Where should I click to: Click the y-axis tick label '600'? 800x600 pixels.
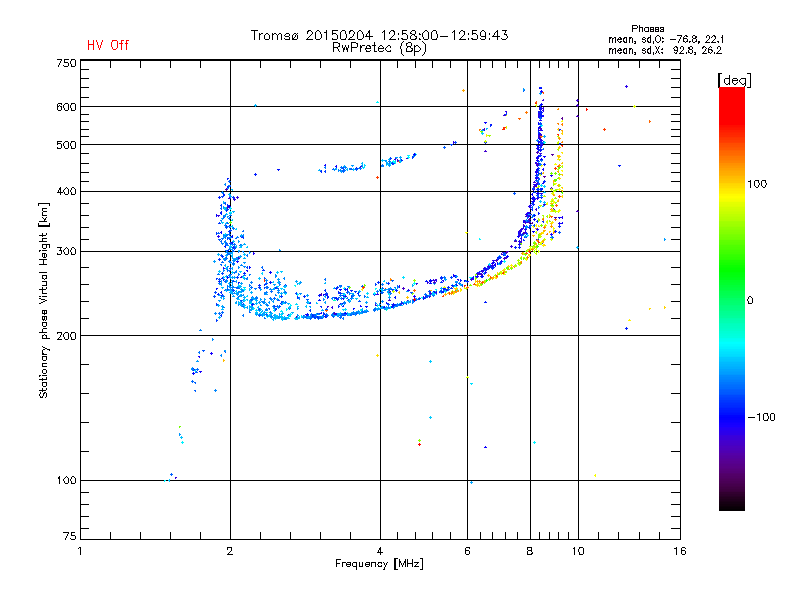pos(66,107)
